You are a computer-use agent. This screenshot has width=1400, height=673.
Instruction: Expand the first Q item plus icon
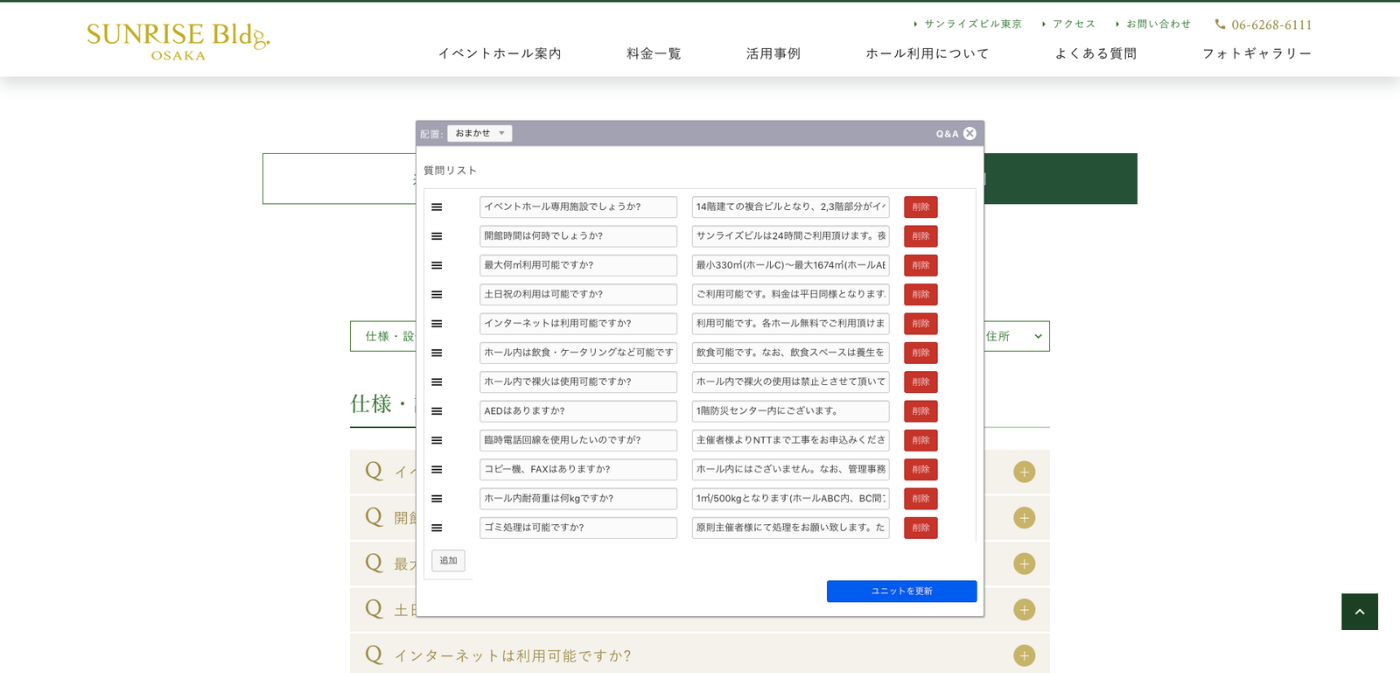point(1023,471)
